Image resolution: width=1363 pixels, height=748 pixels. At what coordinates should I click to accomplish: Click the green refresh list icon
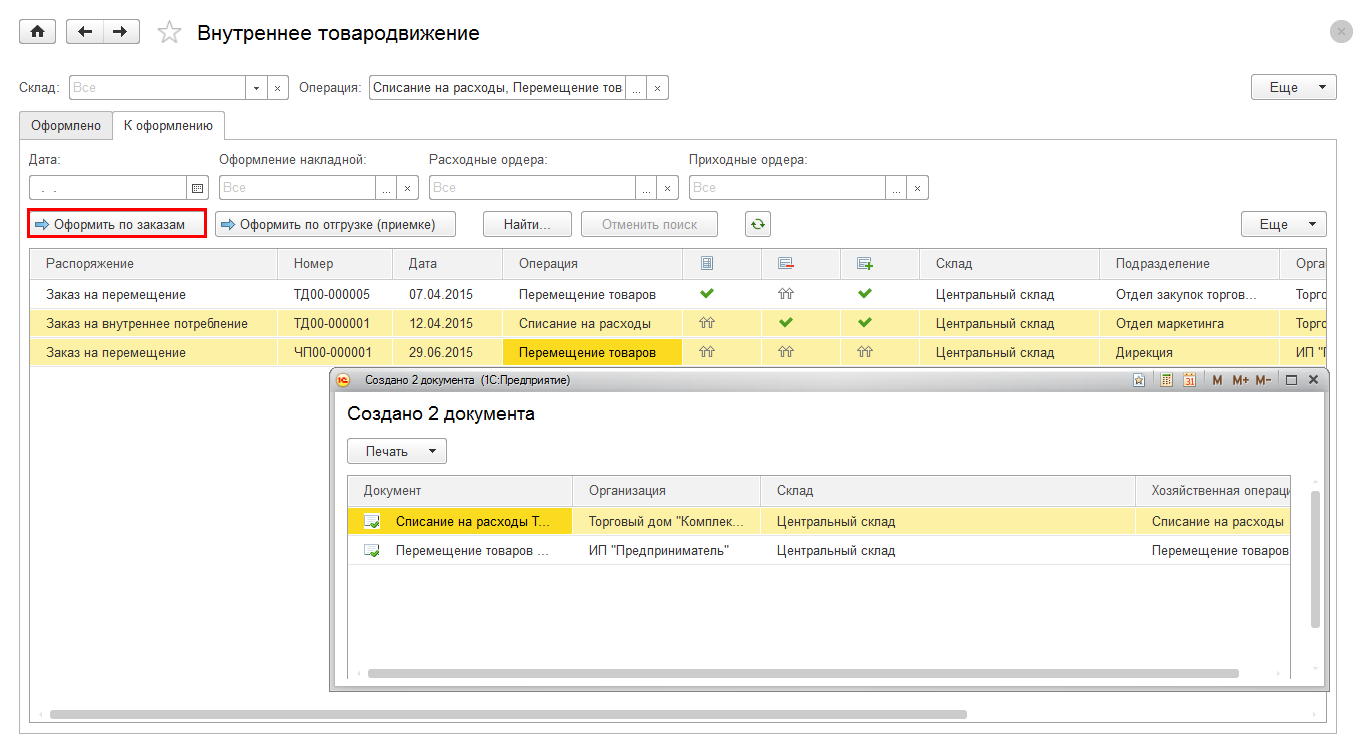(x=758, y=224)
